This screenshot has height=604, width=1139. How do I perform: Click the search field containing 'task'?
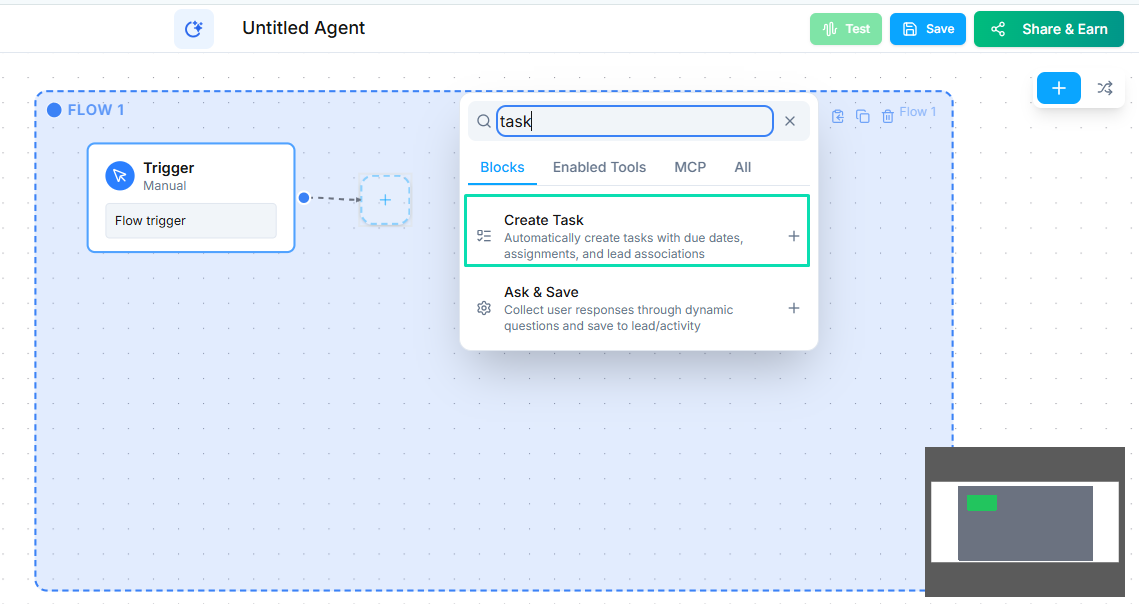[x=634, y=120]
